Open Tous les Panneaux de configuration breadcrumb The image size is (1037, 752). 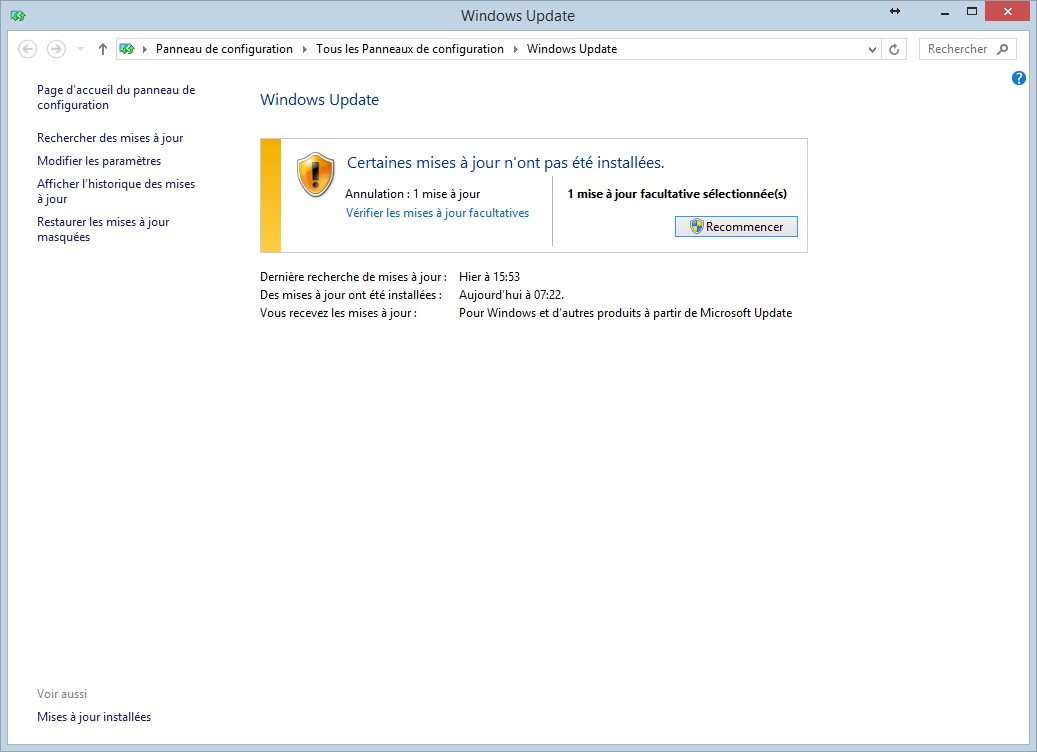point(409,49)
